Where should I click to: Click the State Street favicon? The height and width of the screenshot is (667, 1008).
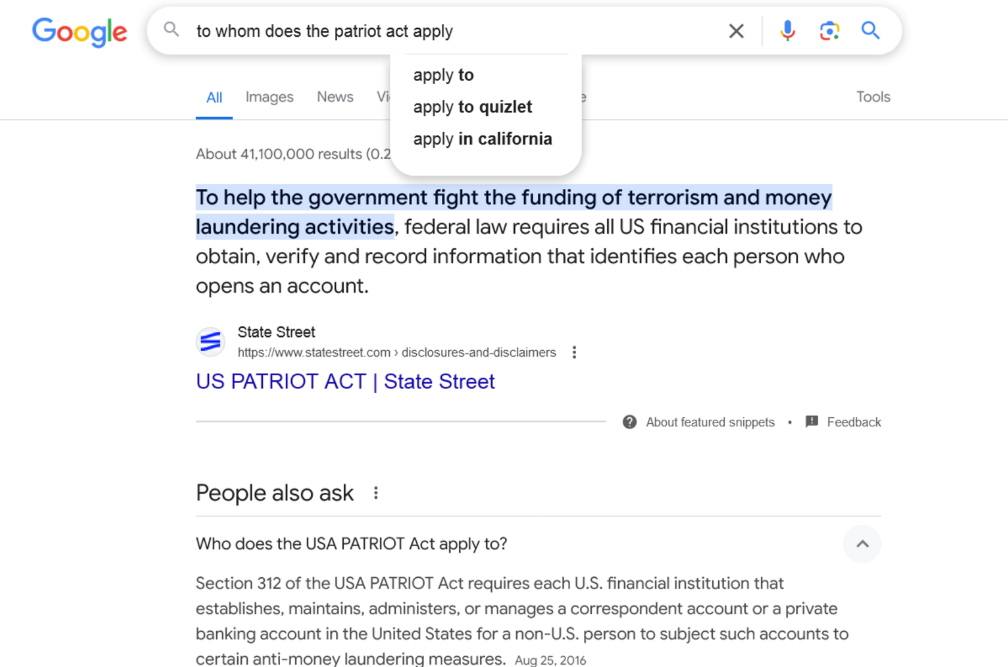click(x=211, y=342)
